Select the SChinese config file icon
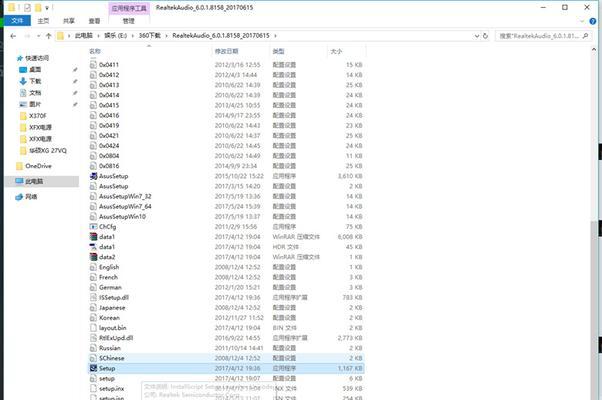This screenshot has width=602, height=400. tap(93, 358)
